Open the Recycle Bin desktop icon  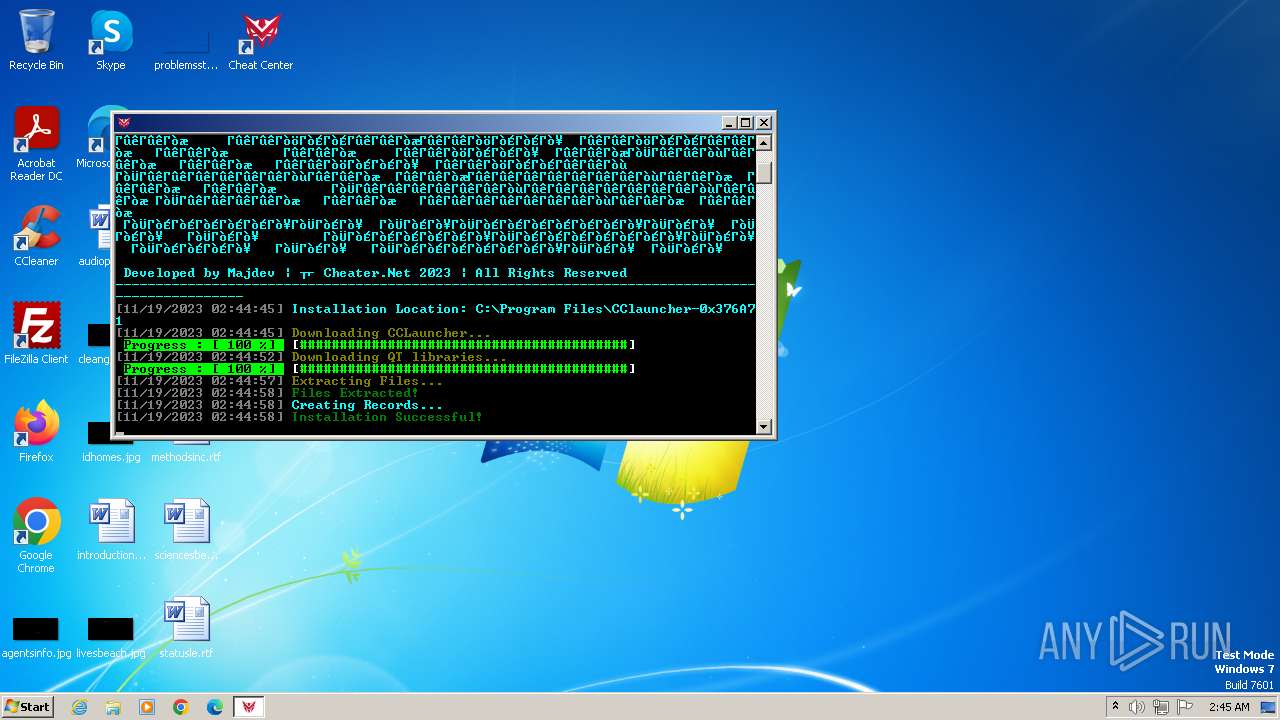[36, 40]
